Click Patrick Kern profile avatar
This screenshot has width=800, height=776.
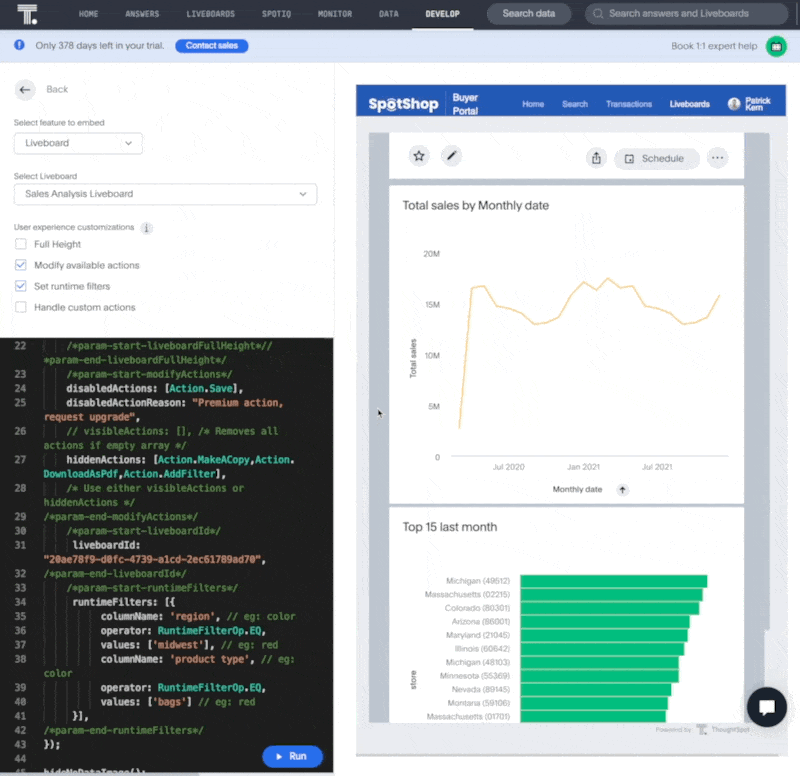tap(734, 104)
